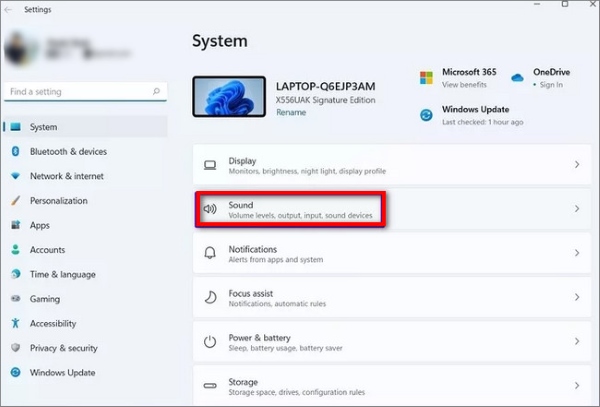Click the LAPTOP-Q6EJP3AM device name
The image size is (600, 407).
coord(326,86)
